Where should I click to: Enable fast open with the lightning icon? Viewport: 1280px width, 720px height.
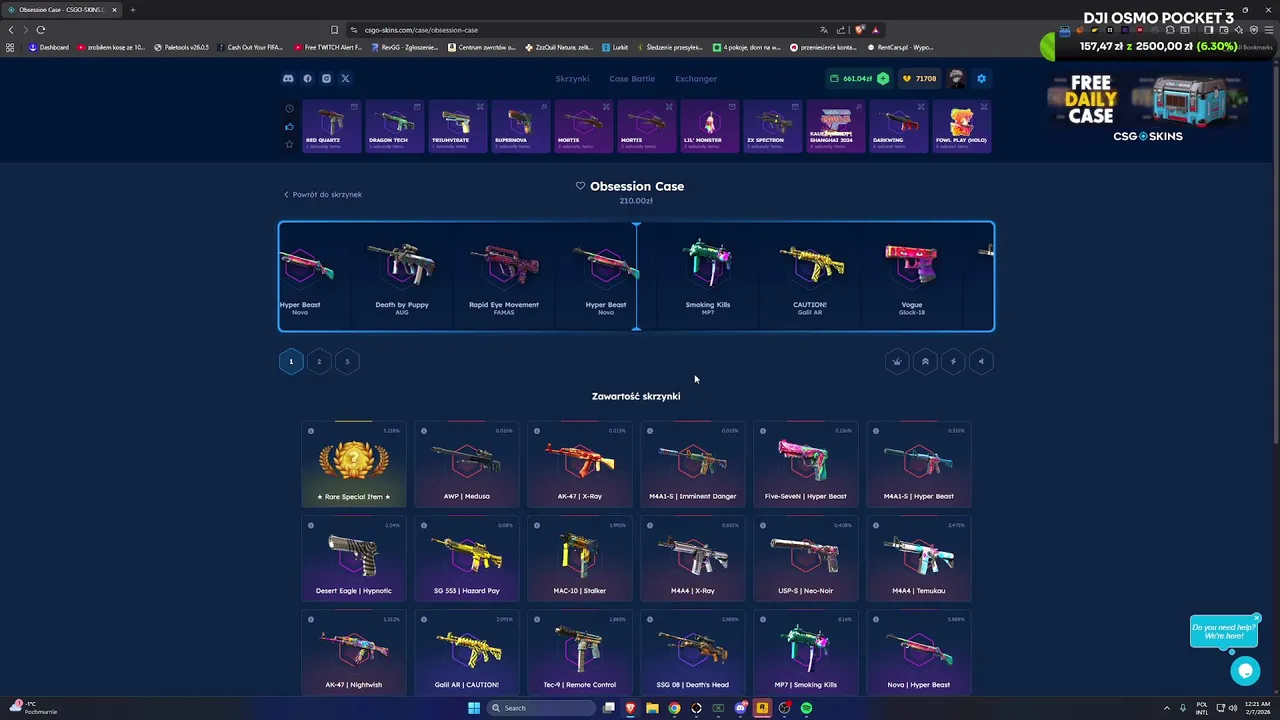point(953,362)
